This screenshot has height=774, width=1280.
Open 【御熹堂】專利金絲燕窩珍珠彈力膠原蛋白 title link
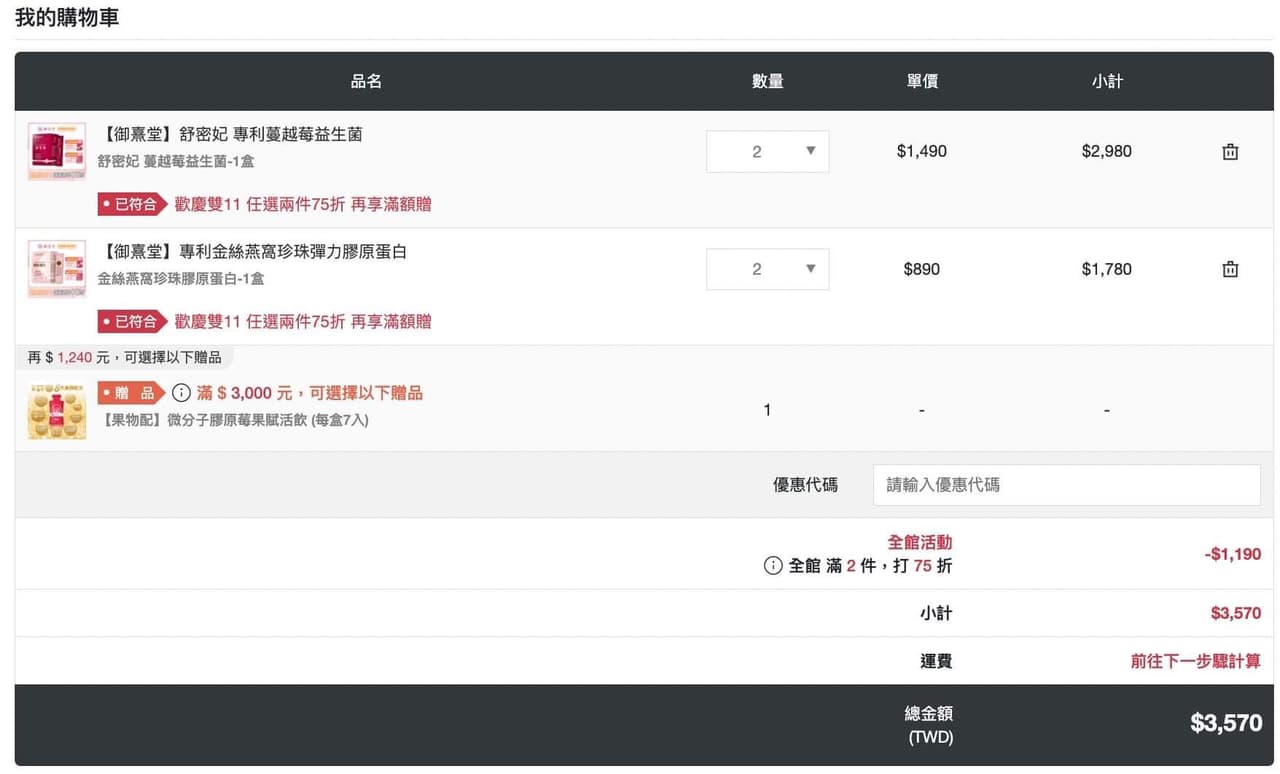(254, 251)
